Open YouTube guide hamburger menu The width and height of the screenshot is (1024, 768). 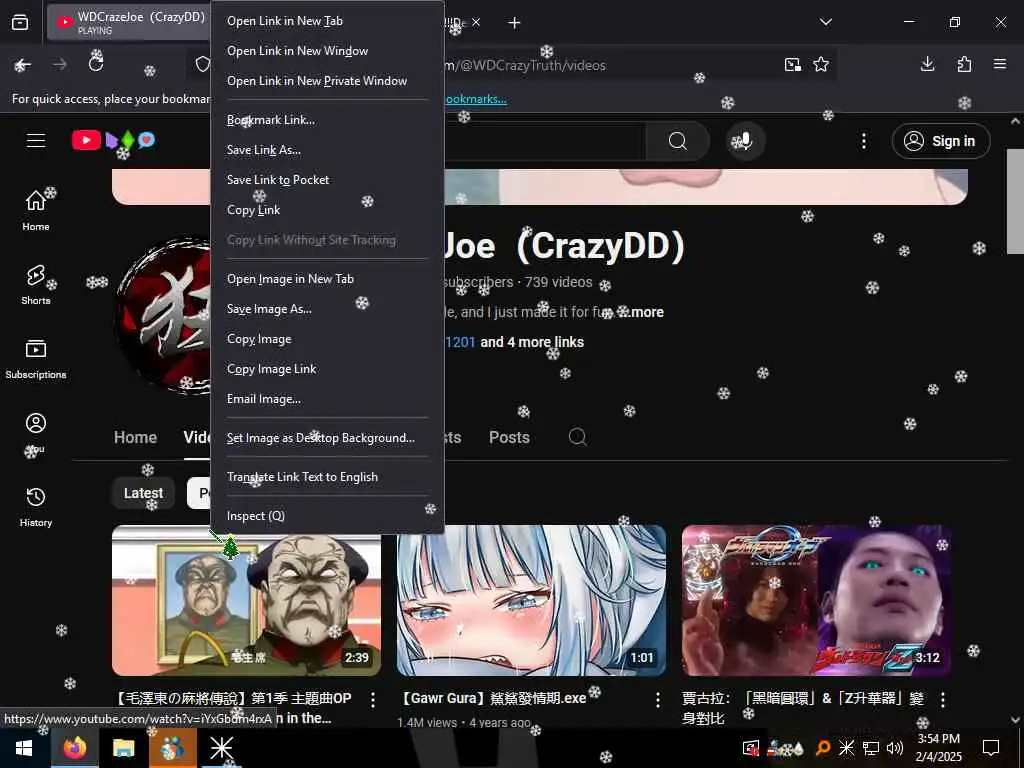pos(36,140)
